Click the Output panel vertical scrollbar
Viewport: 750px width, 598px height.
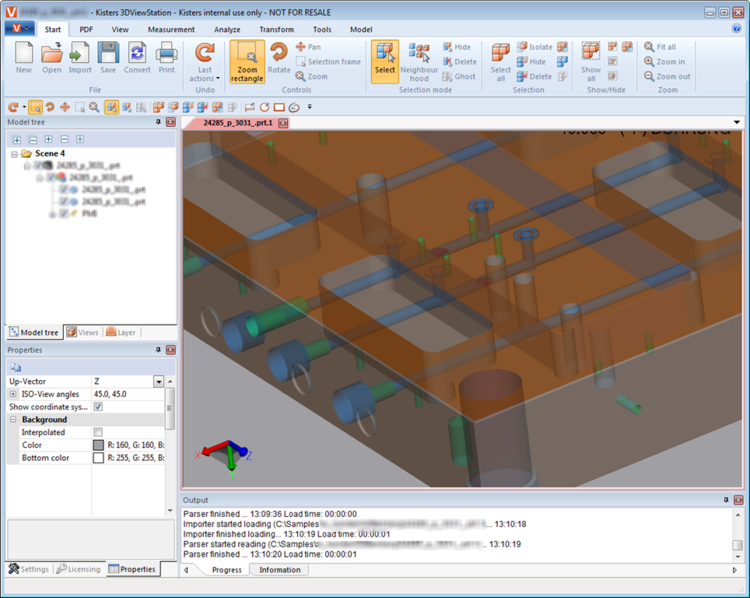point(738,535)
